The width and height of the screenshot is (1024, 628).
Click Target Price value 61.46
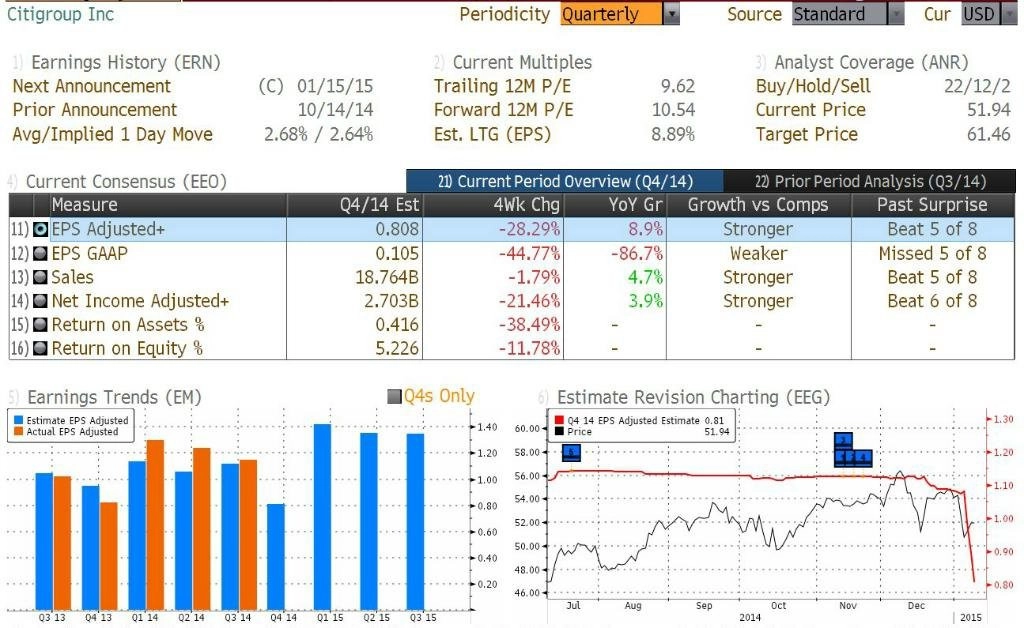coord(989,134)
